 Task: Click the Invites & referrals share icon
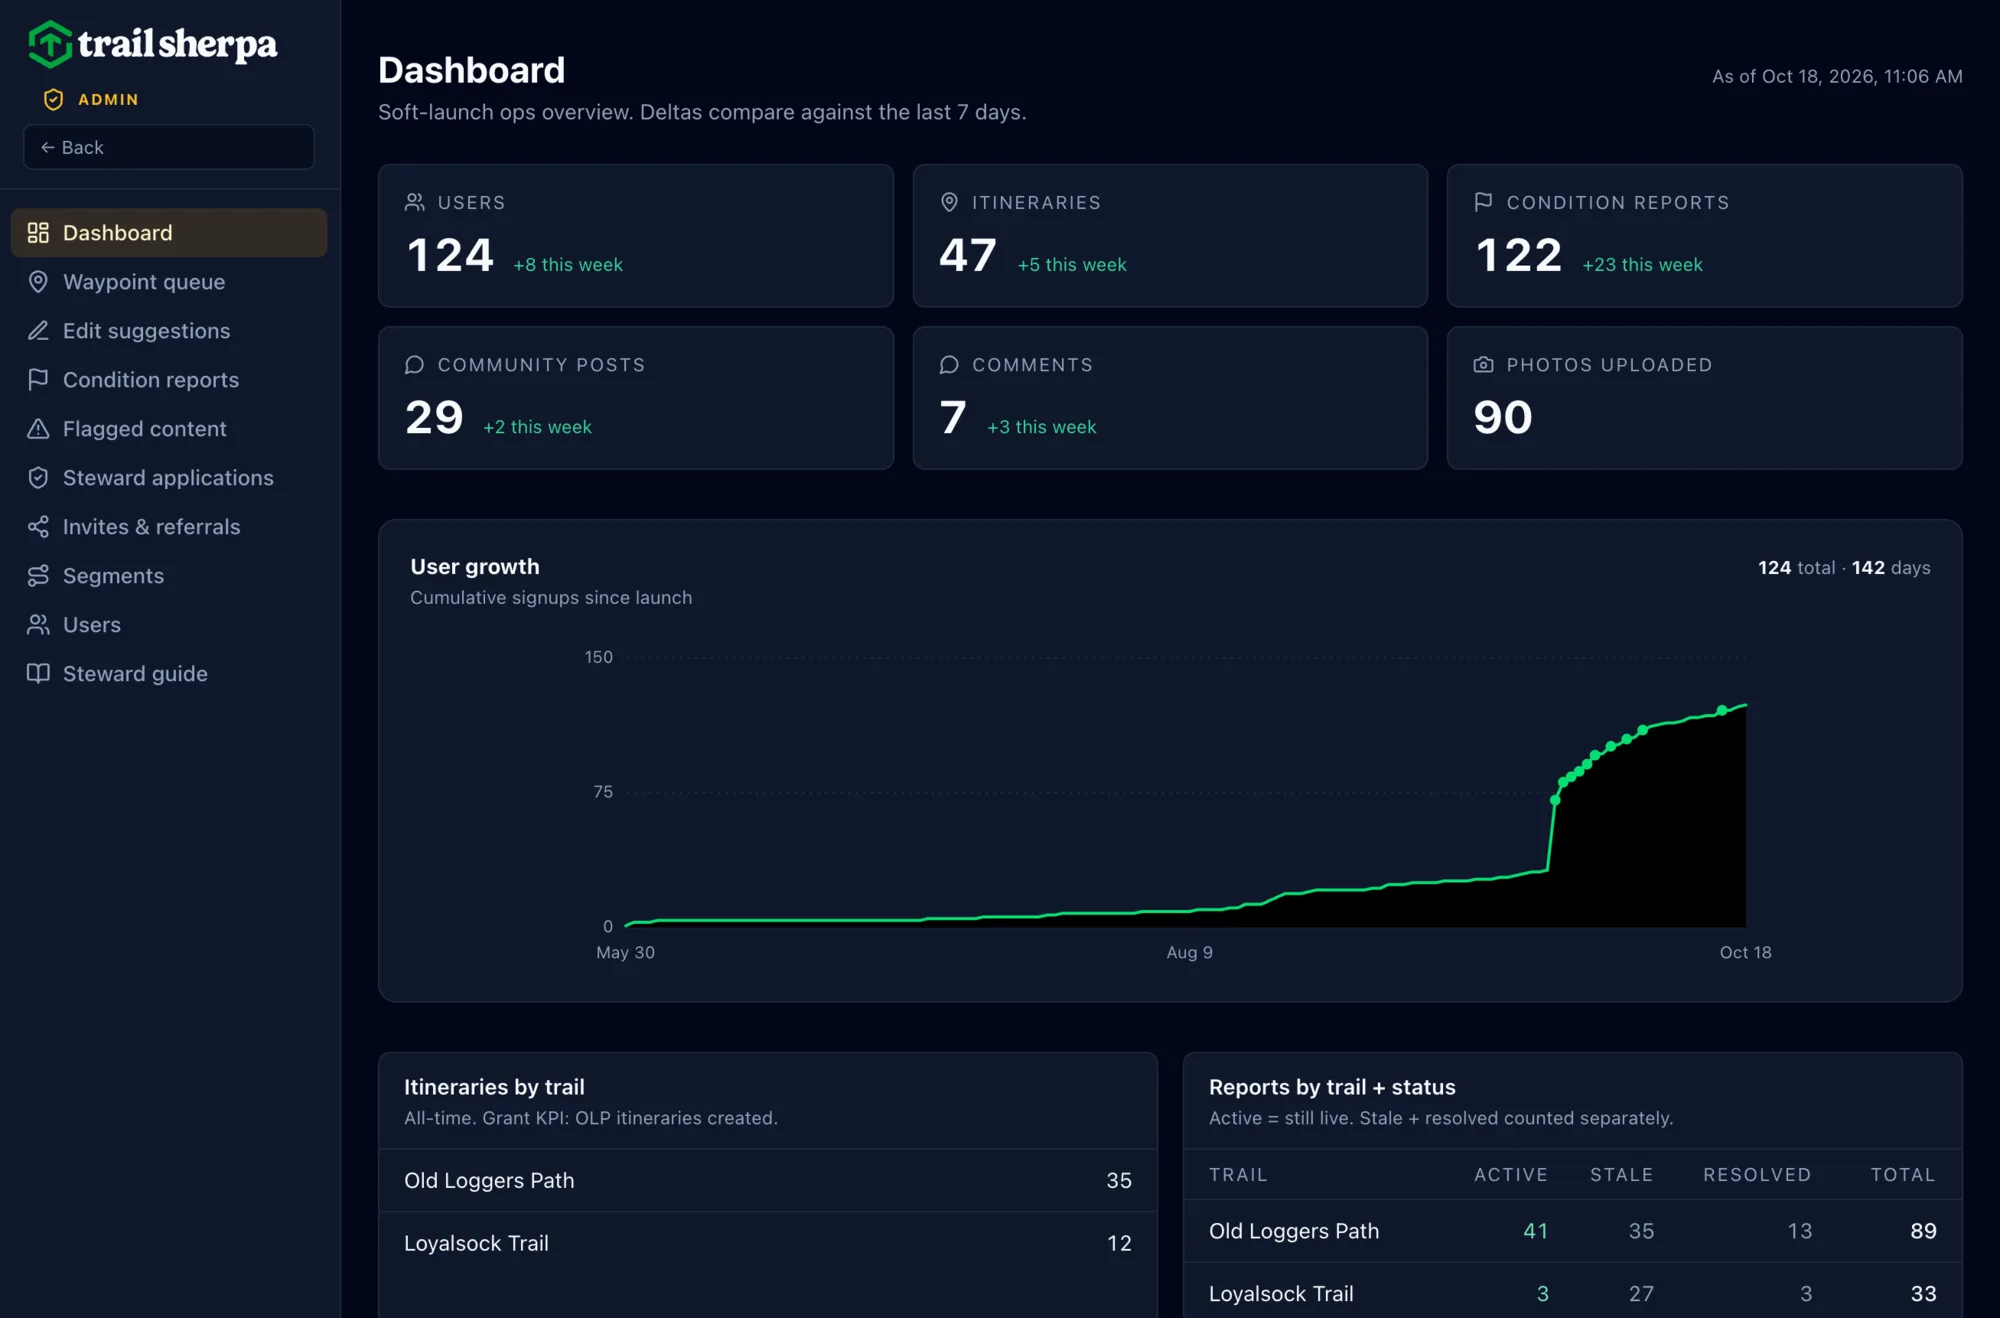click(38, 526)
